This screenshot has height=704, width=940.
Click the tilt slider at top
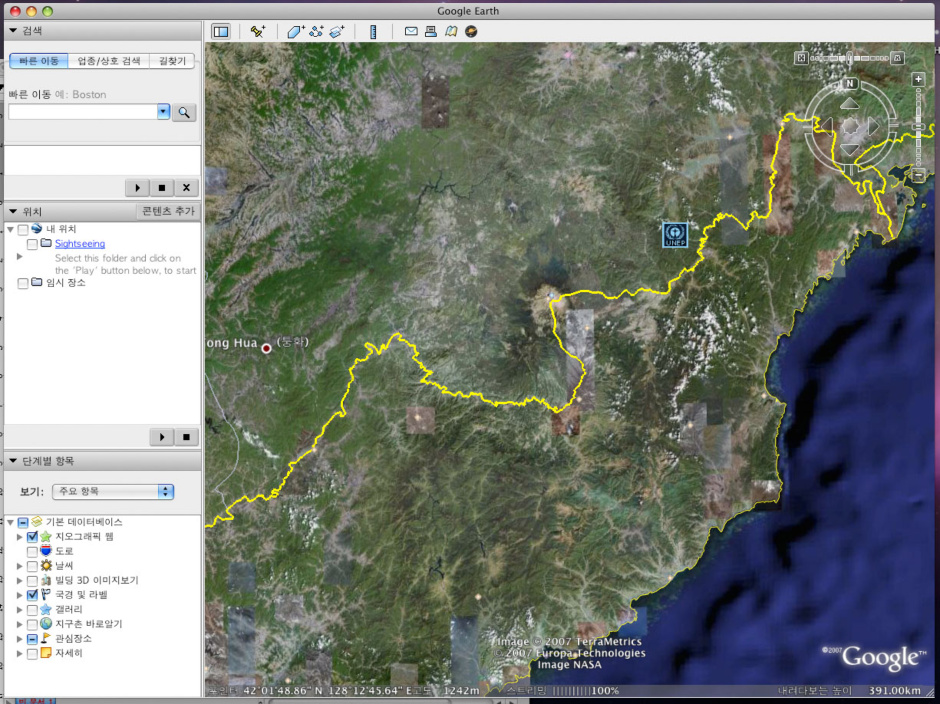(x=849, y=58)
